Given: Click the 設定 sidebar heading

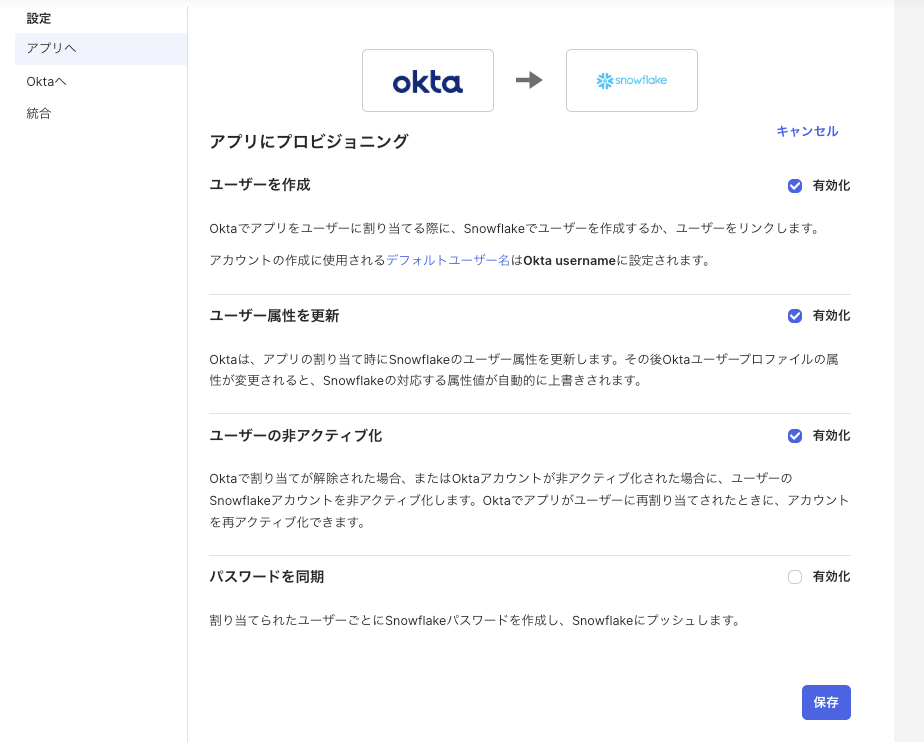Looking at the screenshot, I should 39,18.
